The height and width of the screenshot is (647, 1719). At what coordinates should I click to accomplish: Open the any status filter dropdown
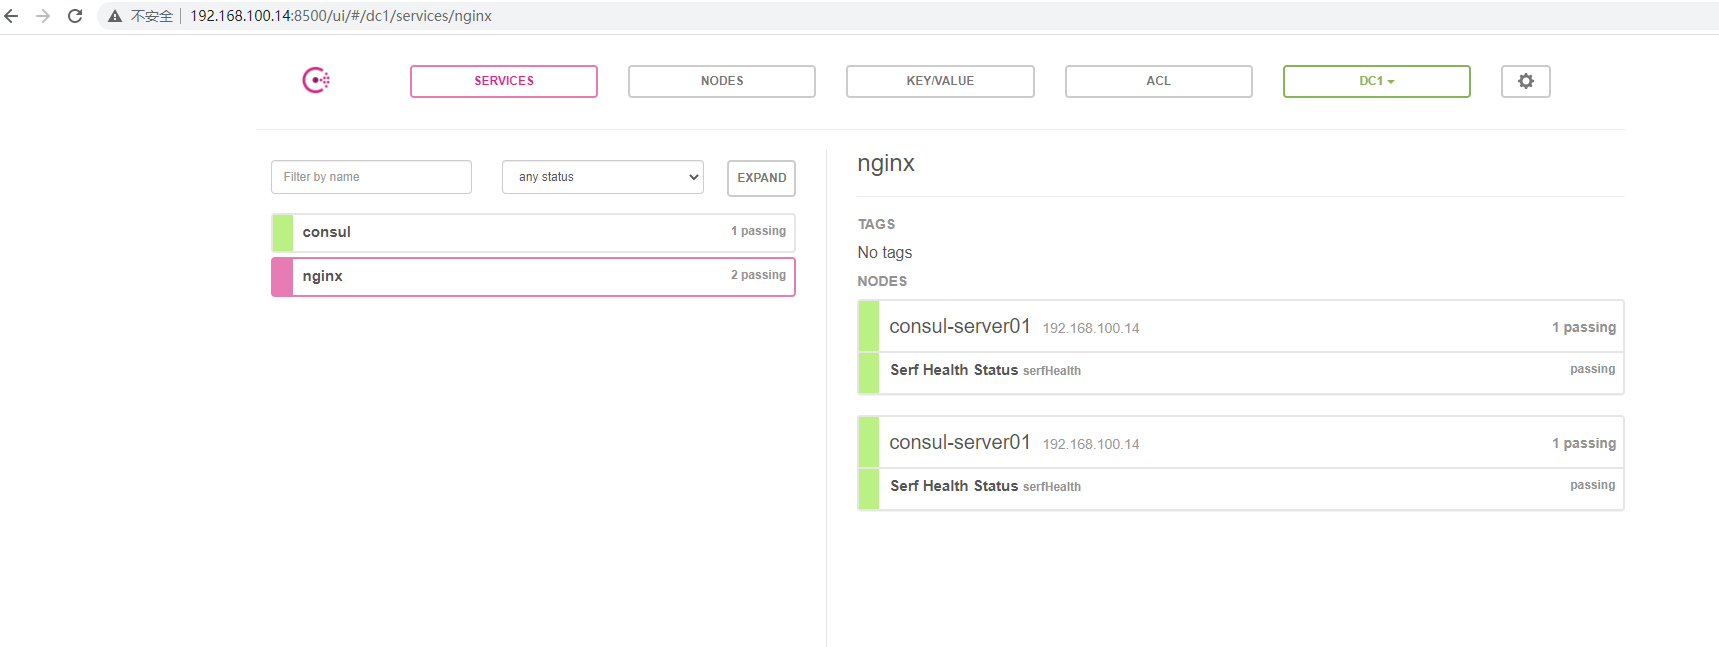tap(603, 177)
